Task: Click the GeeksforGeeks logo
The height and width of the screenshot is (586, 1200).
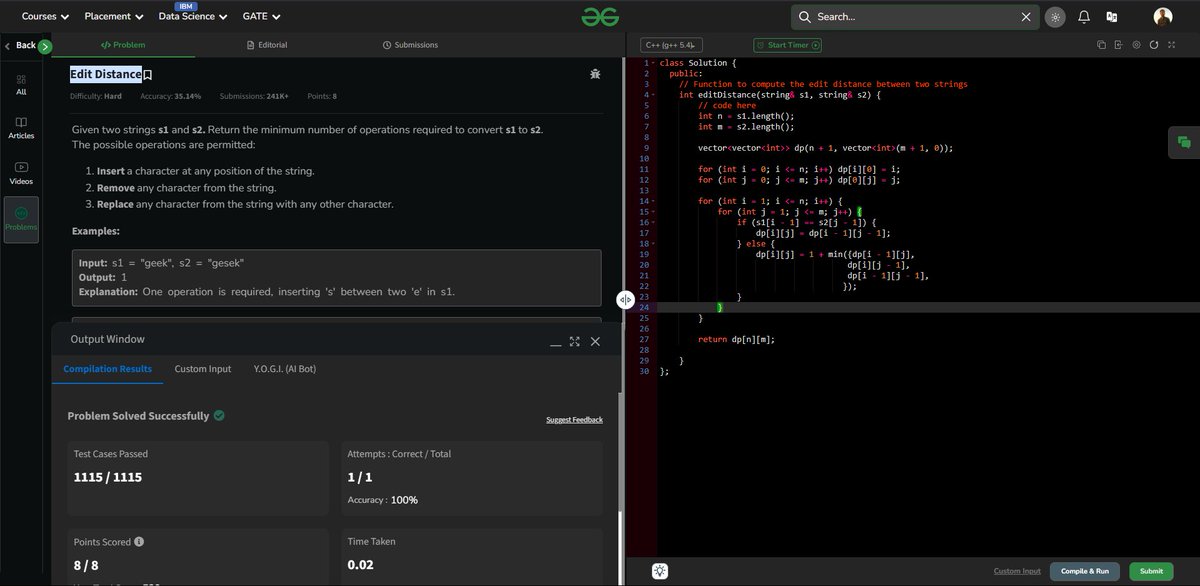Action: pos(600,17)
